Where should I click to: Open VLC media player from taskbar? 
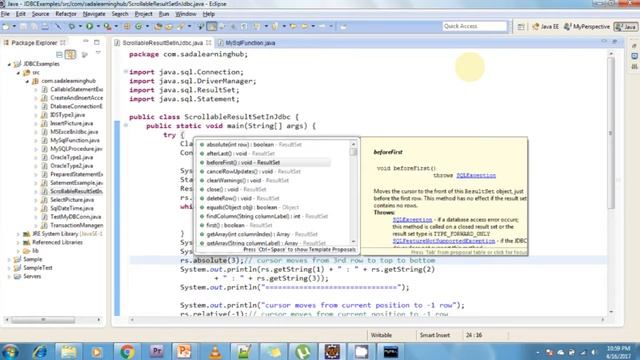(215, 351)
